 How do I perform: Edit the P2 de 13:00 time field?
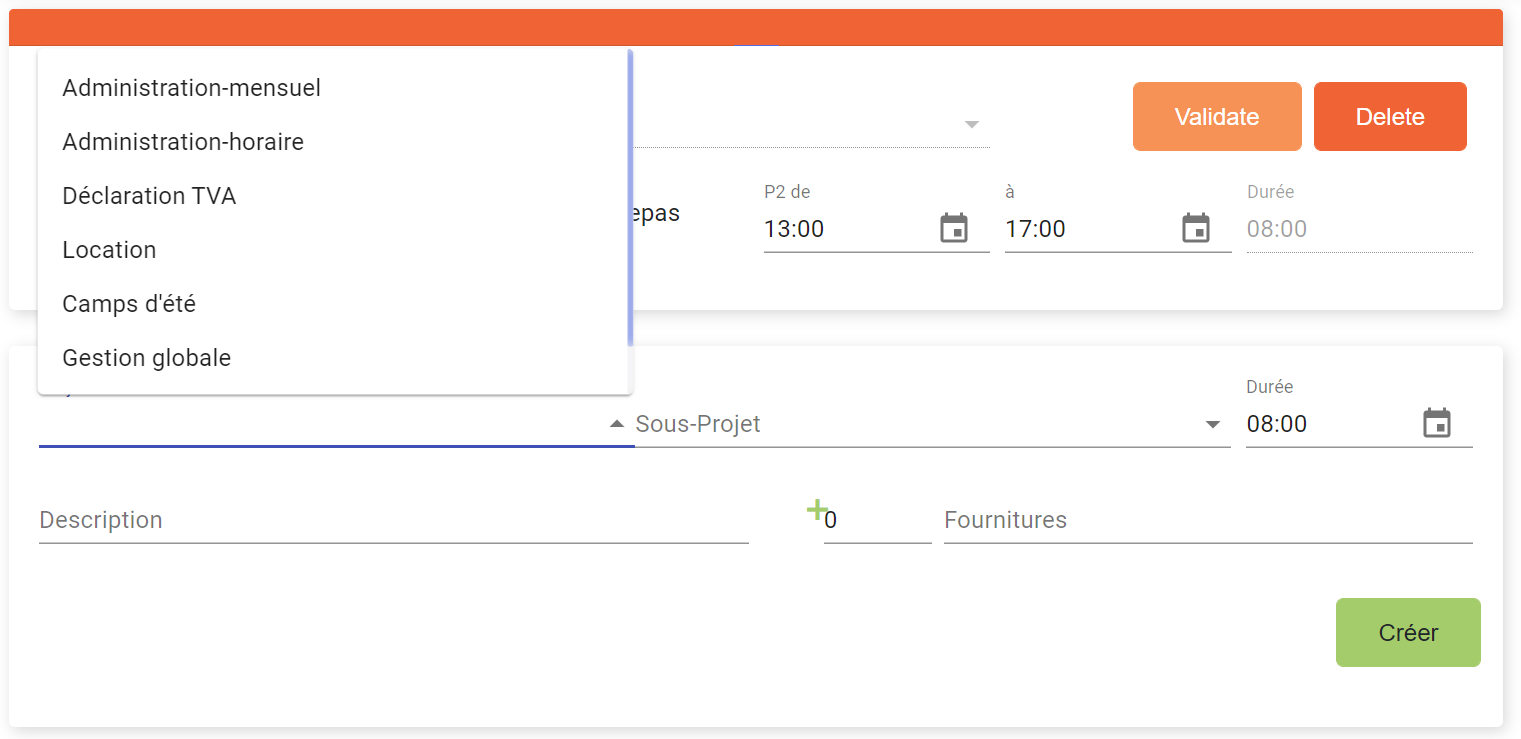tap(845, 229)
